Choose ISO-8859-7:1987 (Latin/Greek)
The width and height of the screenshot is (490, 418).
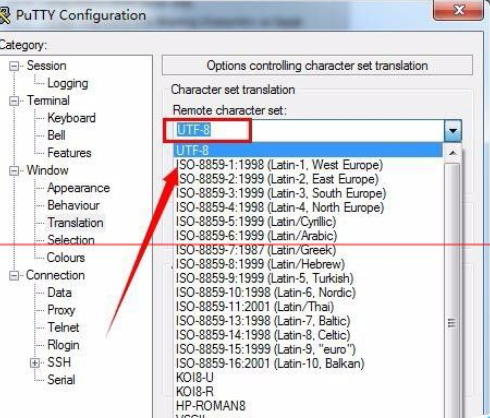256,250
